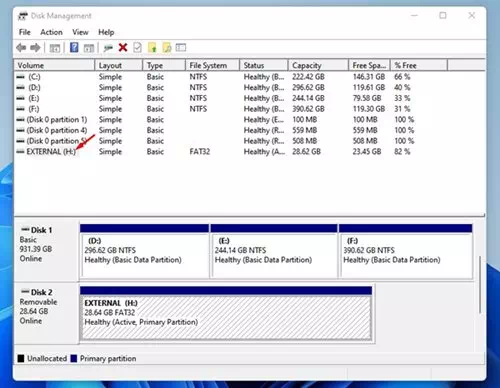Select the (Disk 0 partition 1) row
The image size is (500, 388).
[x=249, y=119]
